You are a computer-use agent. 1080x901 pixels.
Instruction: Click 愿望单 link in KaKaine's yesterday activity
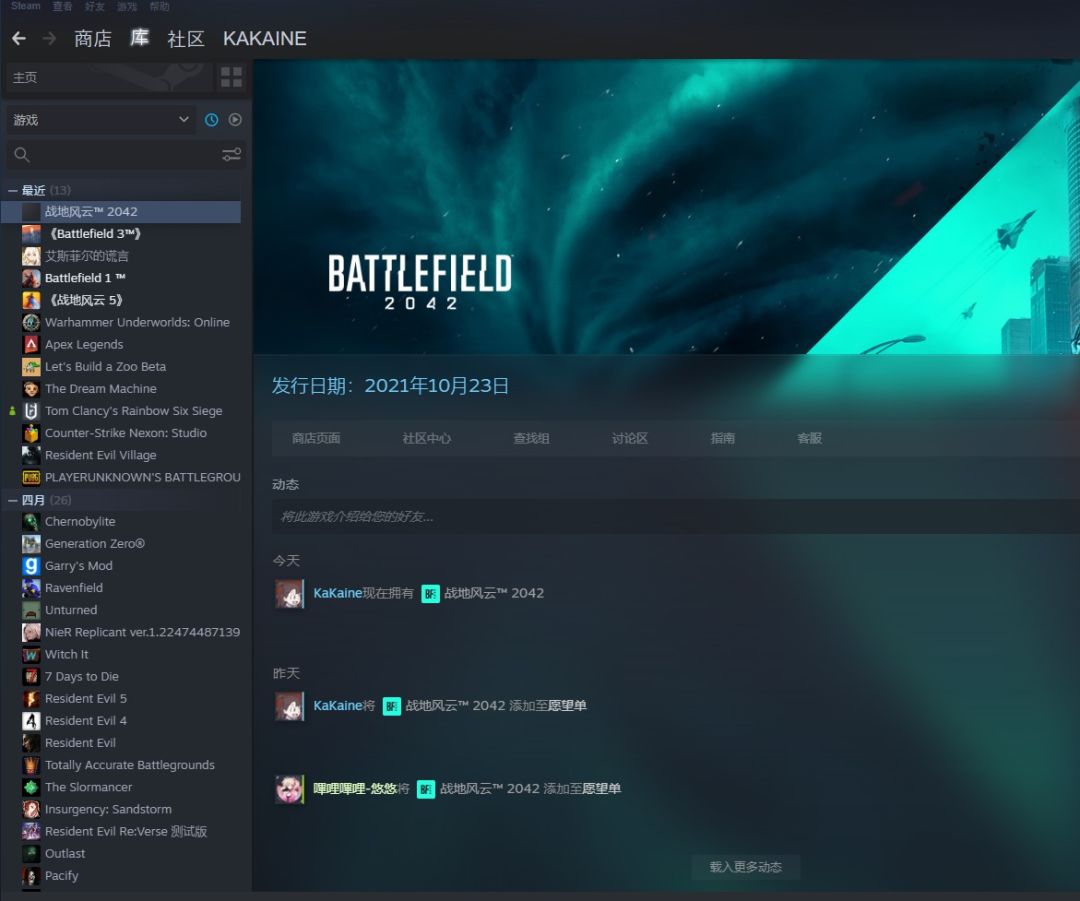click(567, 706)
